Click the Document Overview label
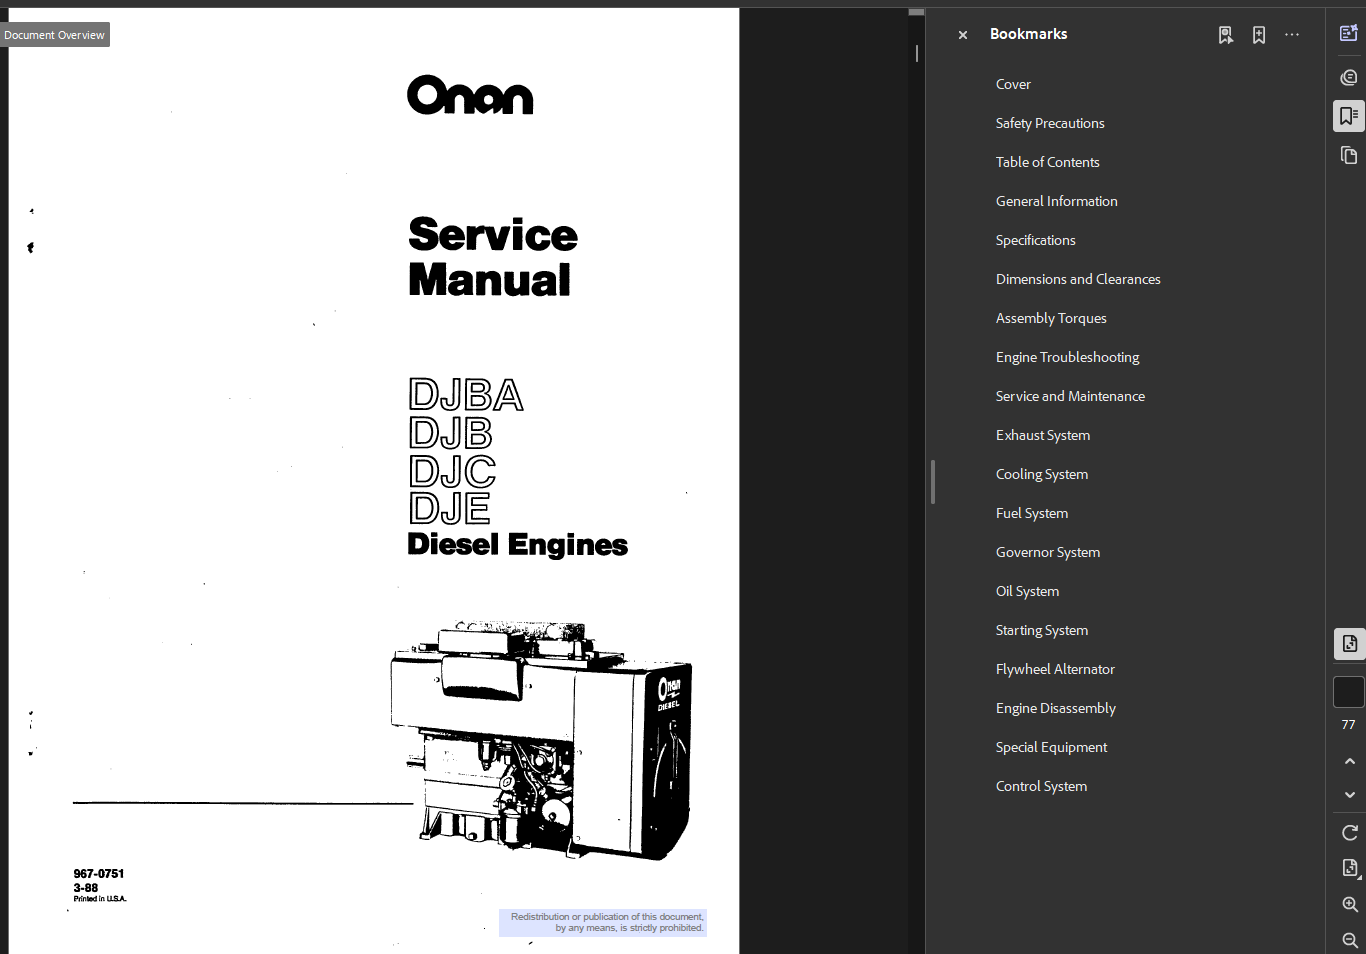Image resolution: width=1366 pixels, height=954 pixels. (54, 35)
